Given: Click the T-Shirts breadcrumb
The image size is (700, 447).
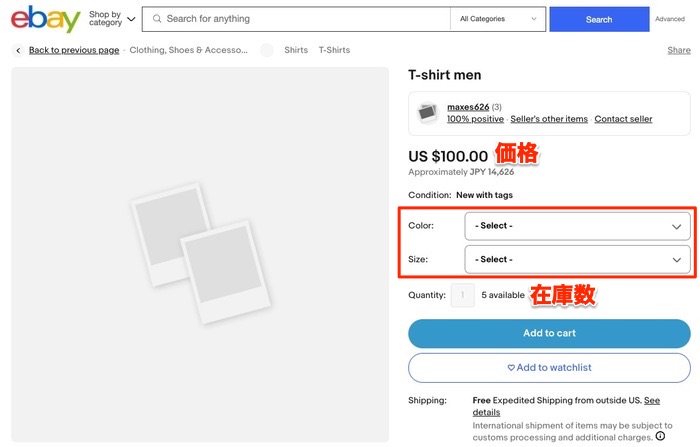Looking at the screenshot, I should pos(334,50).
